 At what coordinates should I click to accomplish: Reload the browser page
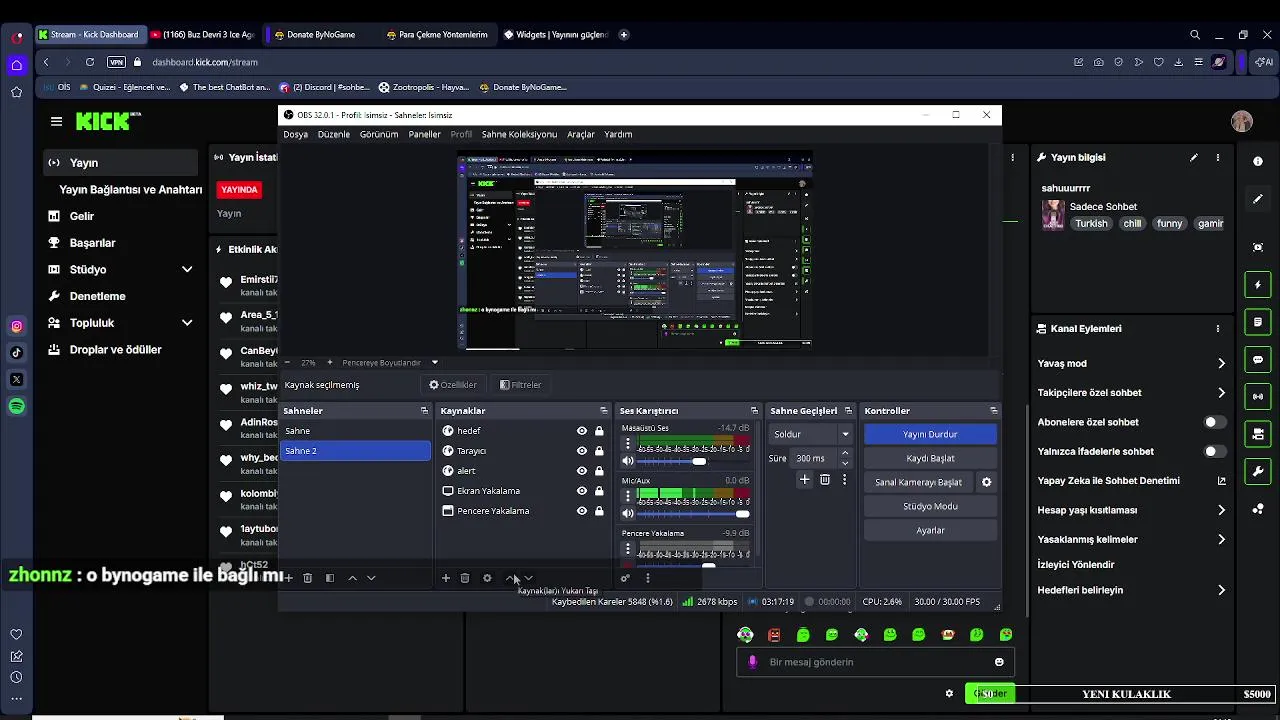coord(89,62)
